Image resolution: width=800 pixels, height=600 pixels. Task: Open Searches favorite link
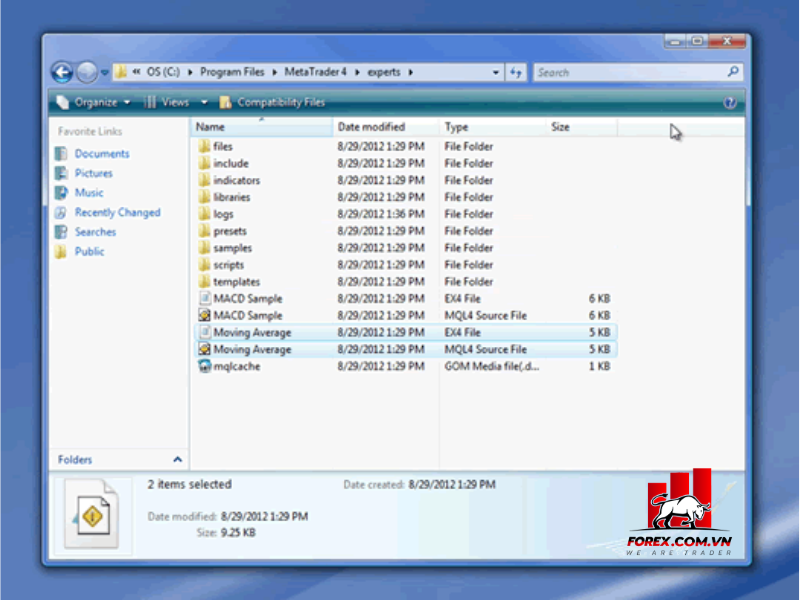point(95,232)
